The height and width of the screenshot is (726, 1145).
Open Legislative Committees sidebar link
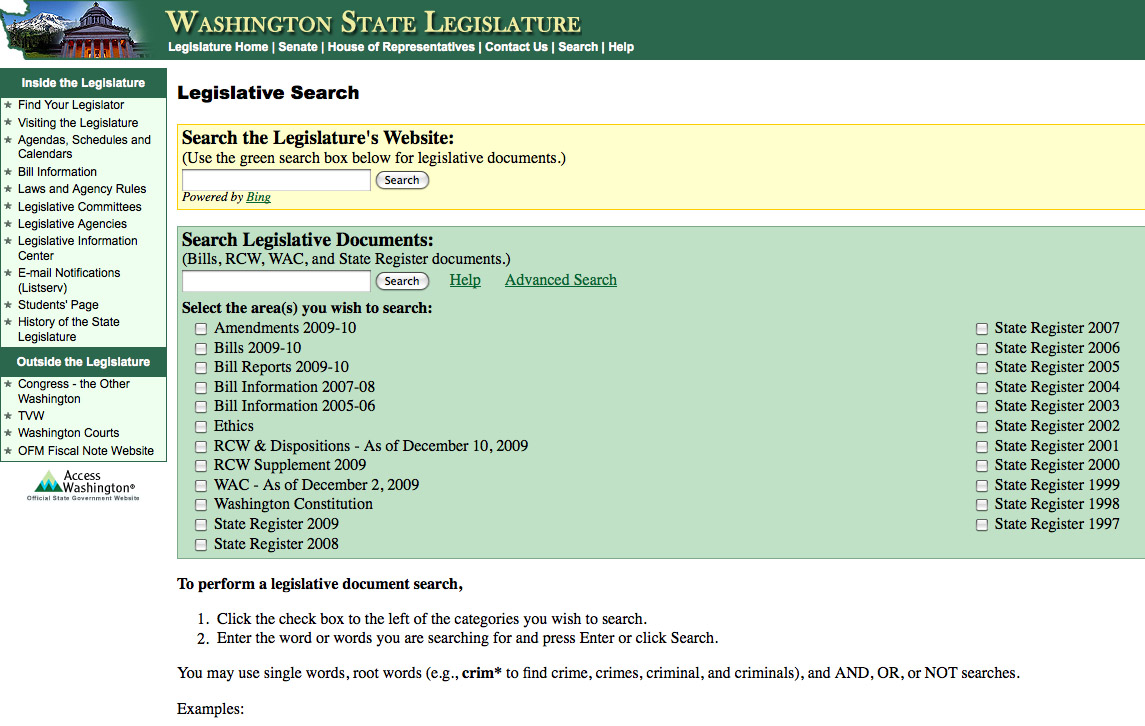pyautogui.click(x=80, y=207)
